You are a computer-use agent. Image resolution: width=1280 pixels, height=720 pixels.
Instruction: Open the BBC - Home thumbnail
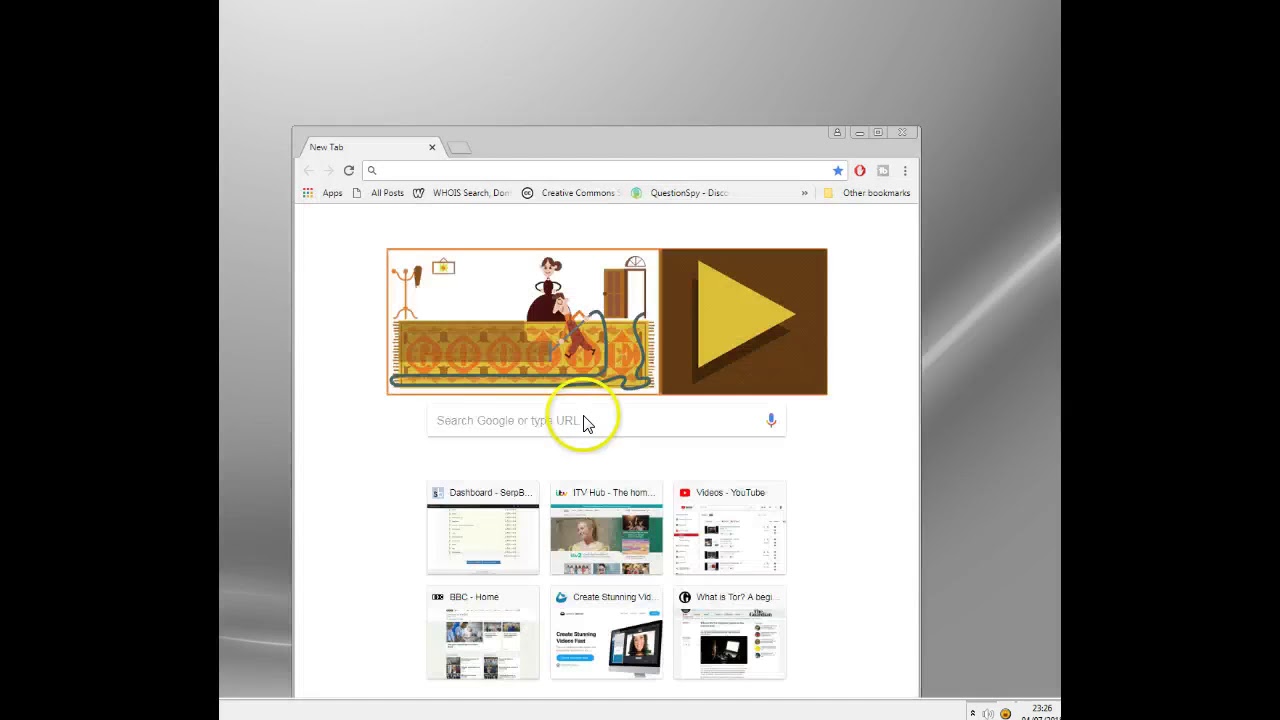[483, 633]
